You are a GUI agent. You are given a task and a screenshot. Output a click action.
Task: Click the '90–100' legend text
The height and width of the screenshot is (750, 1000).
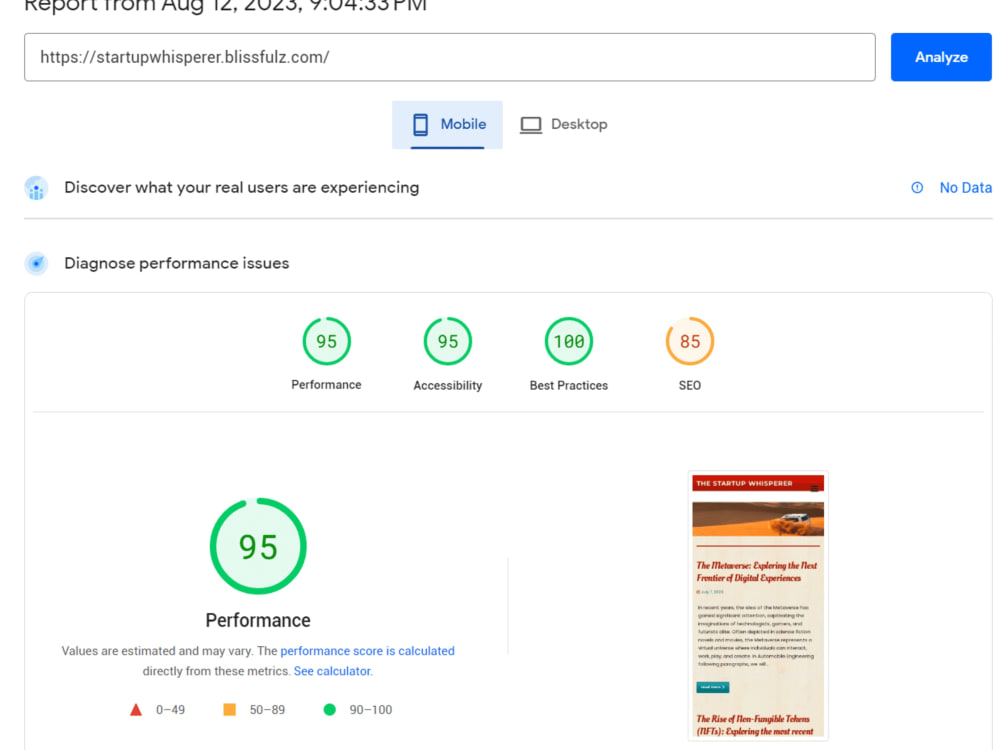(x=371, y=710)
